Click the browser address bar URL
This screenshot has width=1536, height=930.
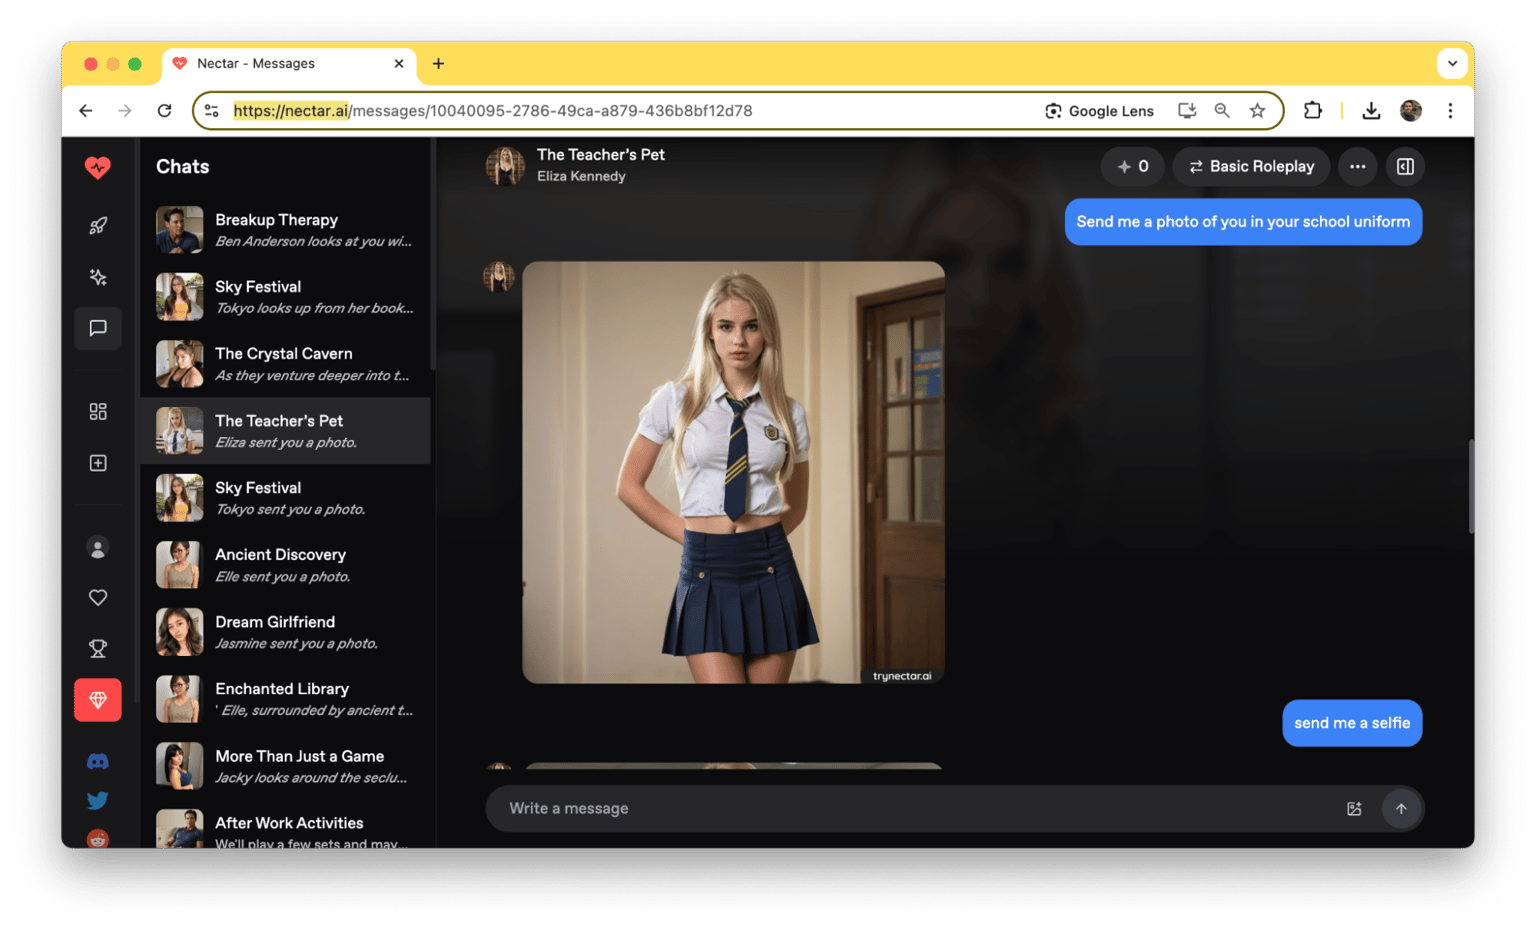point(493,111)
